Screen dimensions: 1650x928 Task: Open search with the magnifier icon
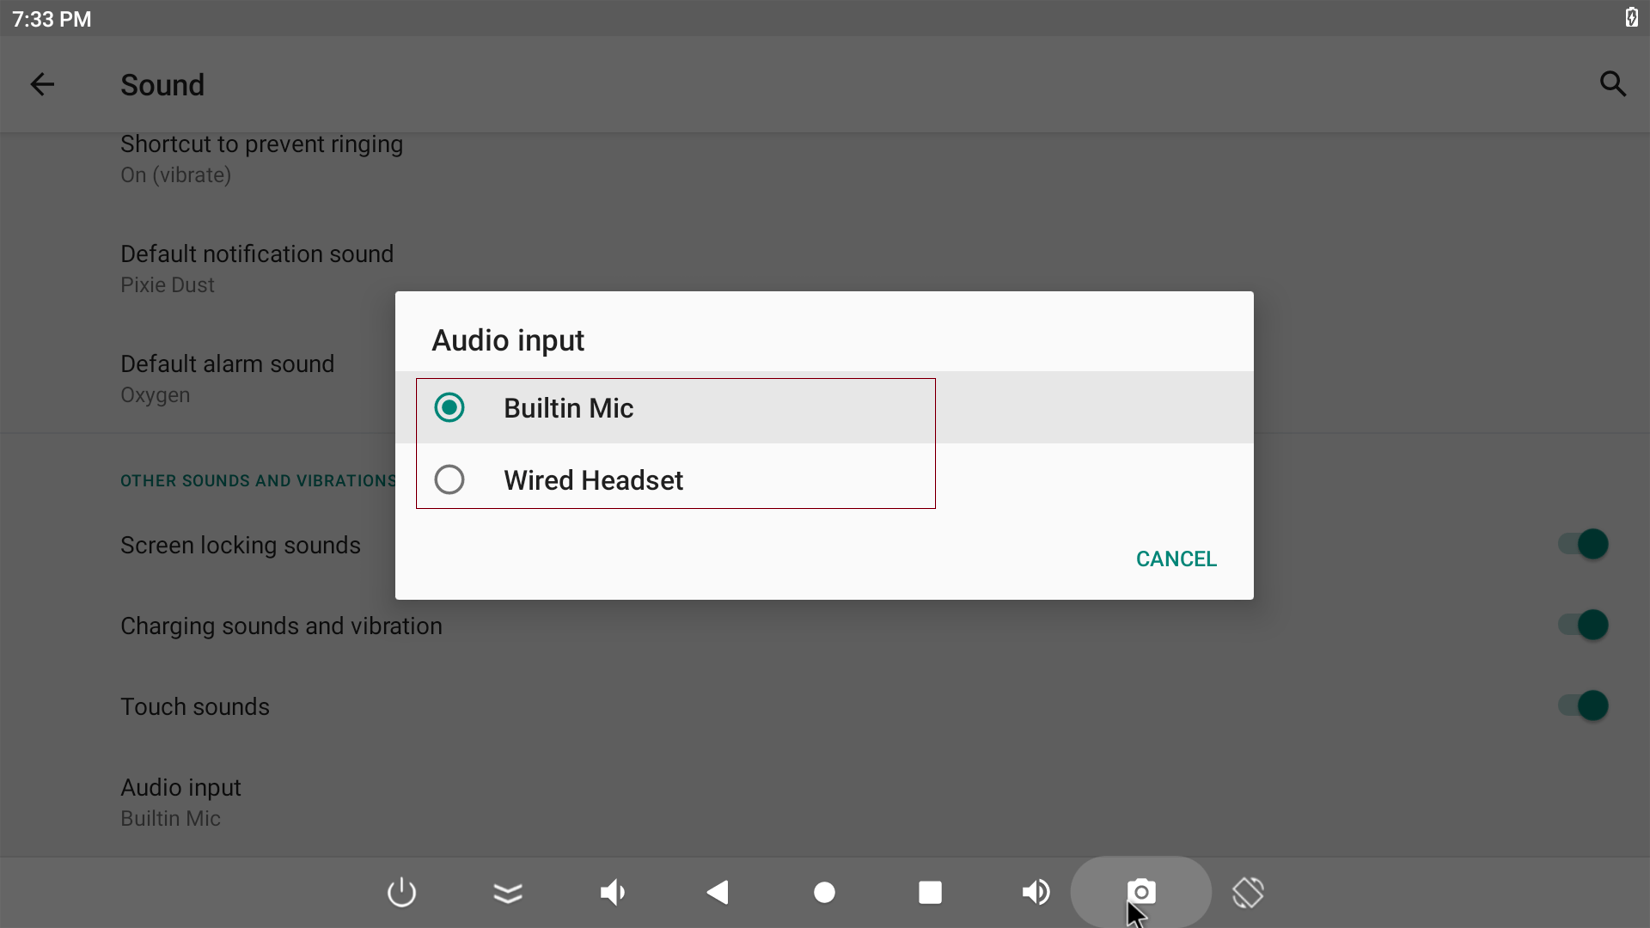(x=1612, y=84)
